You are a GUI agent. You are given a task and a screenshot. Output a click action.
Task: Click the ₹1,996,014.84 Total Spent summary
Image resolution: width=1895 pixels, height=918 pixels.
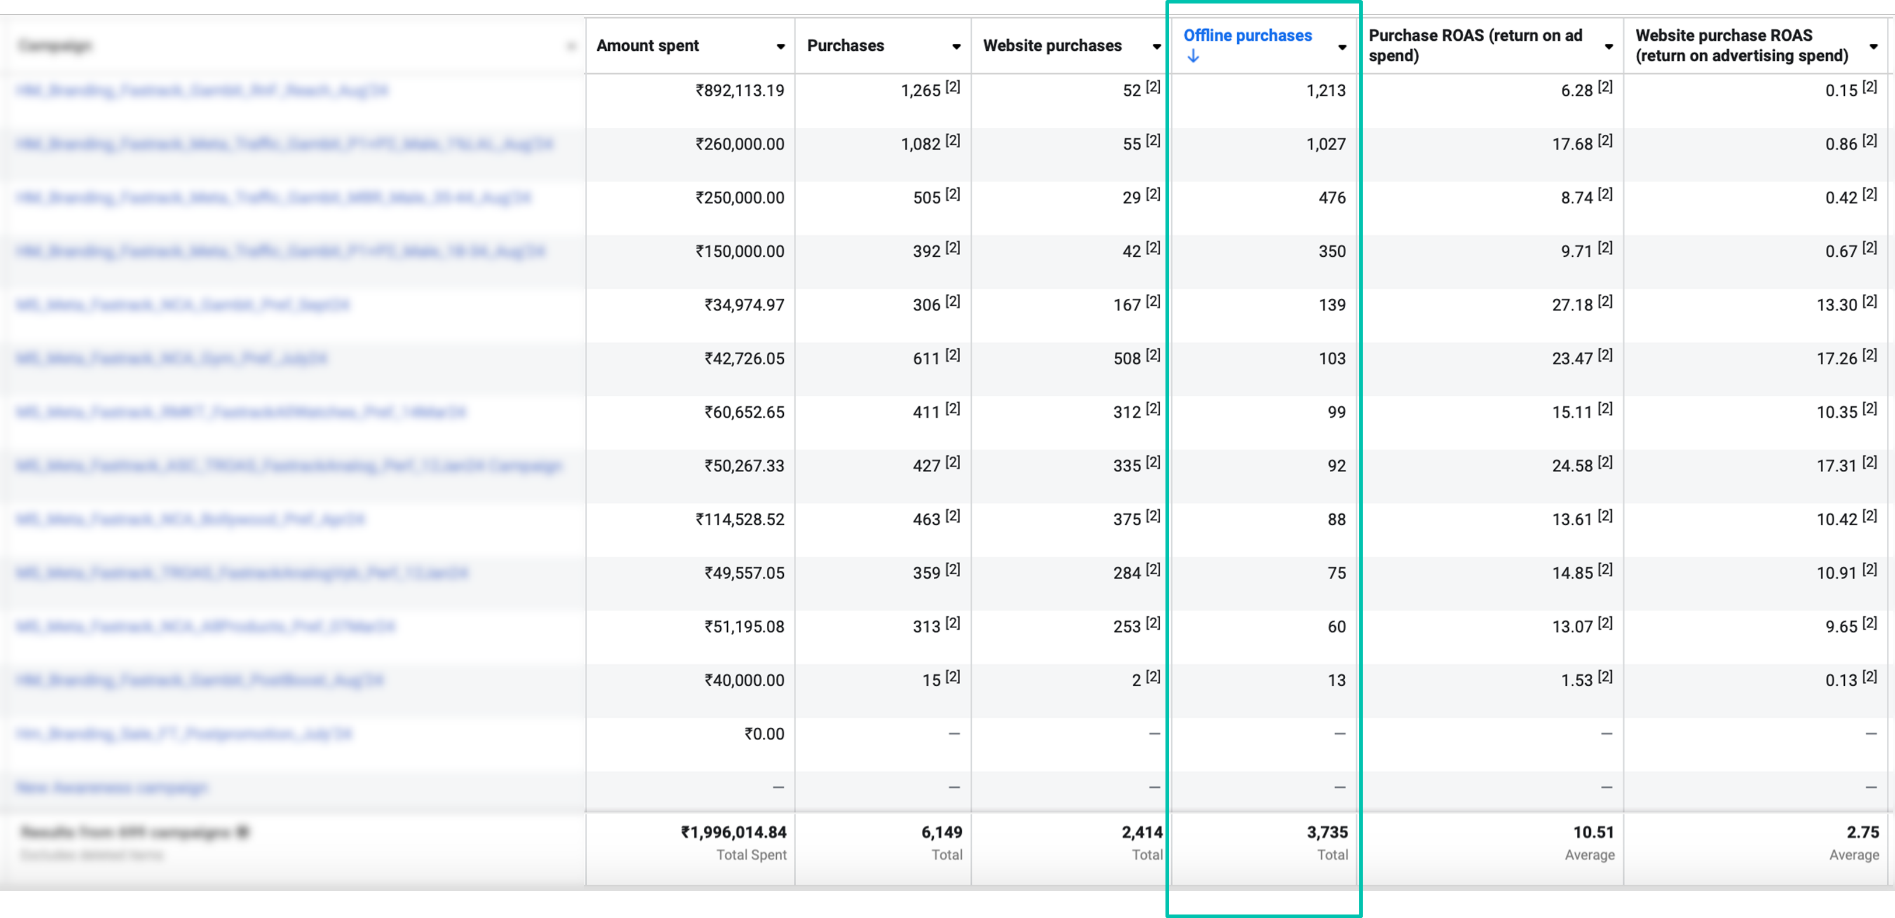click(x=734, y=833)
